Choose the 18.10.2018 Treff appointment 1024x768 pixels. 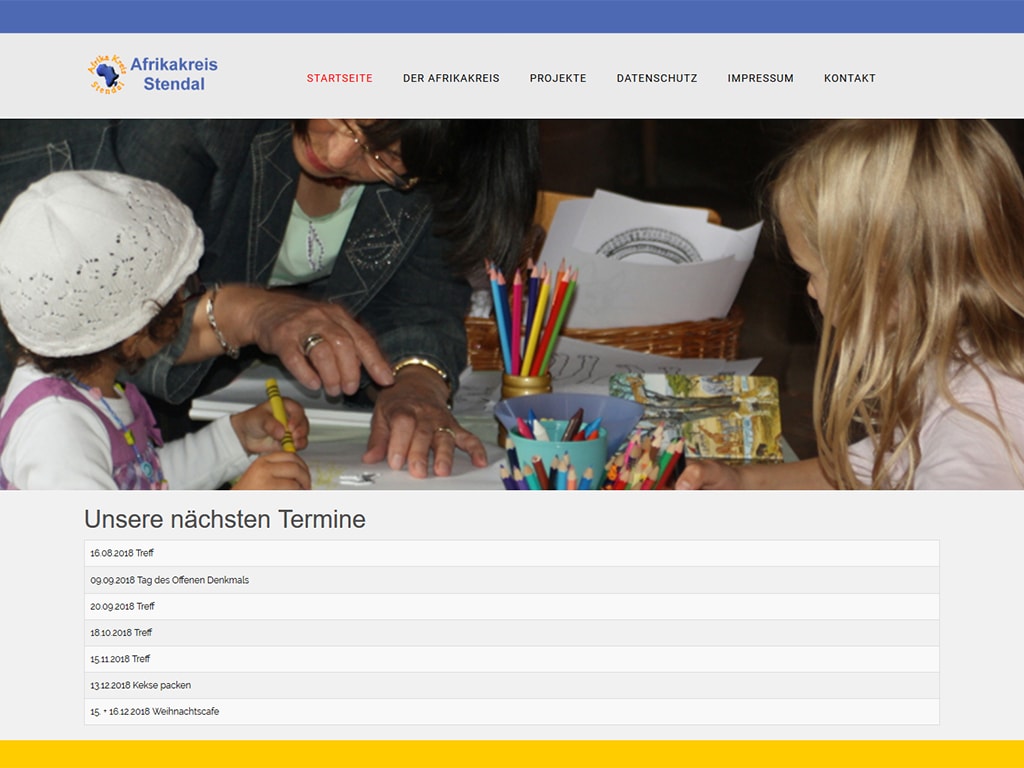(121, 633)
